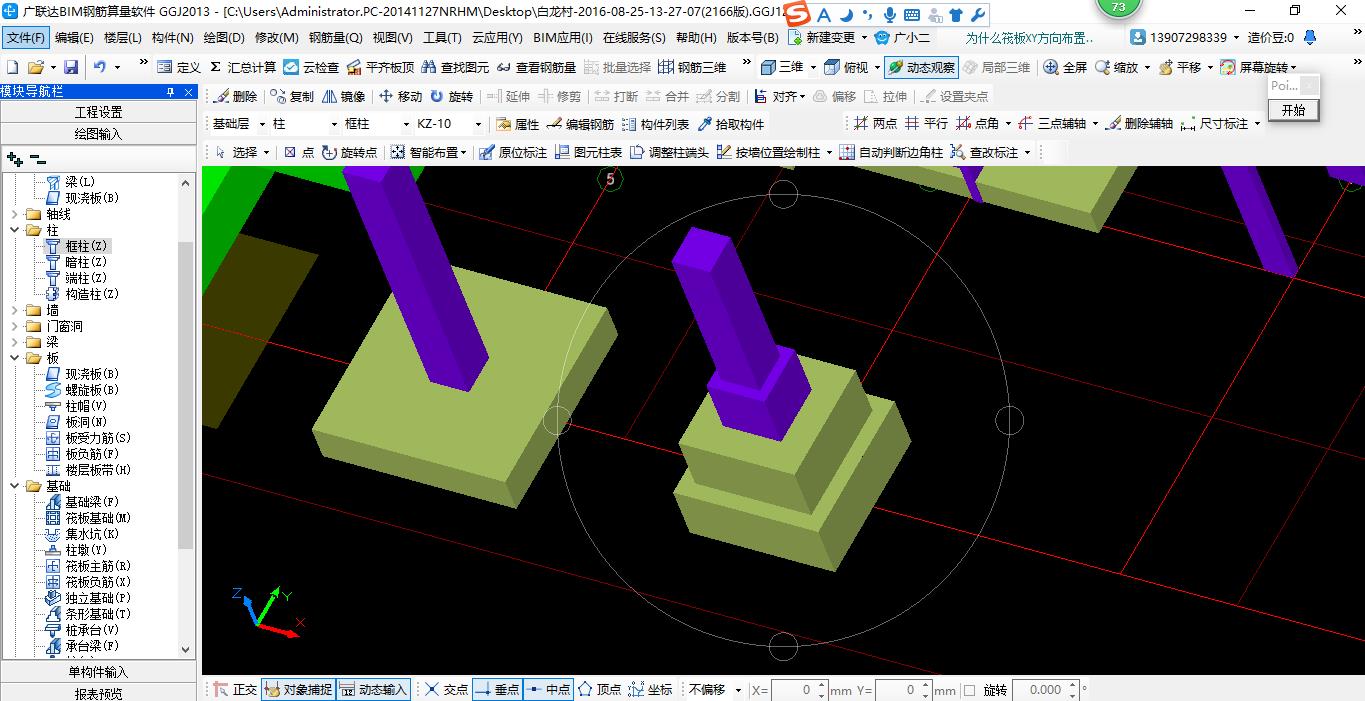The image size is (1365, 701).
Task: Select the 删除 delete tool
Action: 235,96
